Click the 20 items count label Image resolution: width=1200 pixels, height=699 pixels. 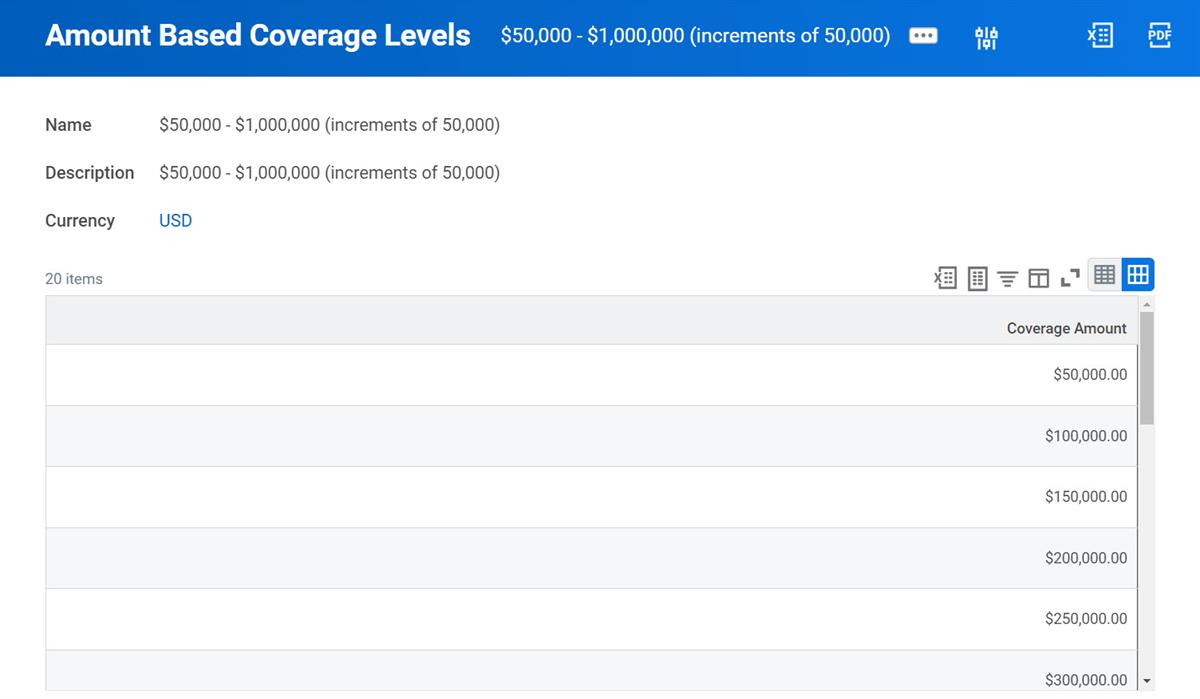tap(74, 278)
